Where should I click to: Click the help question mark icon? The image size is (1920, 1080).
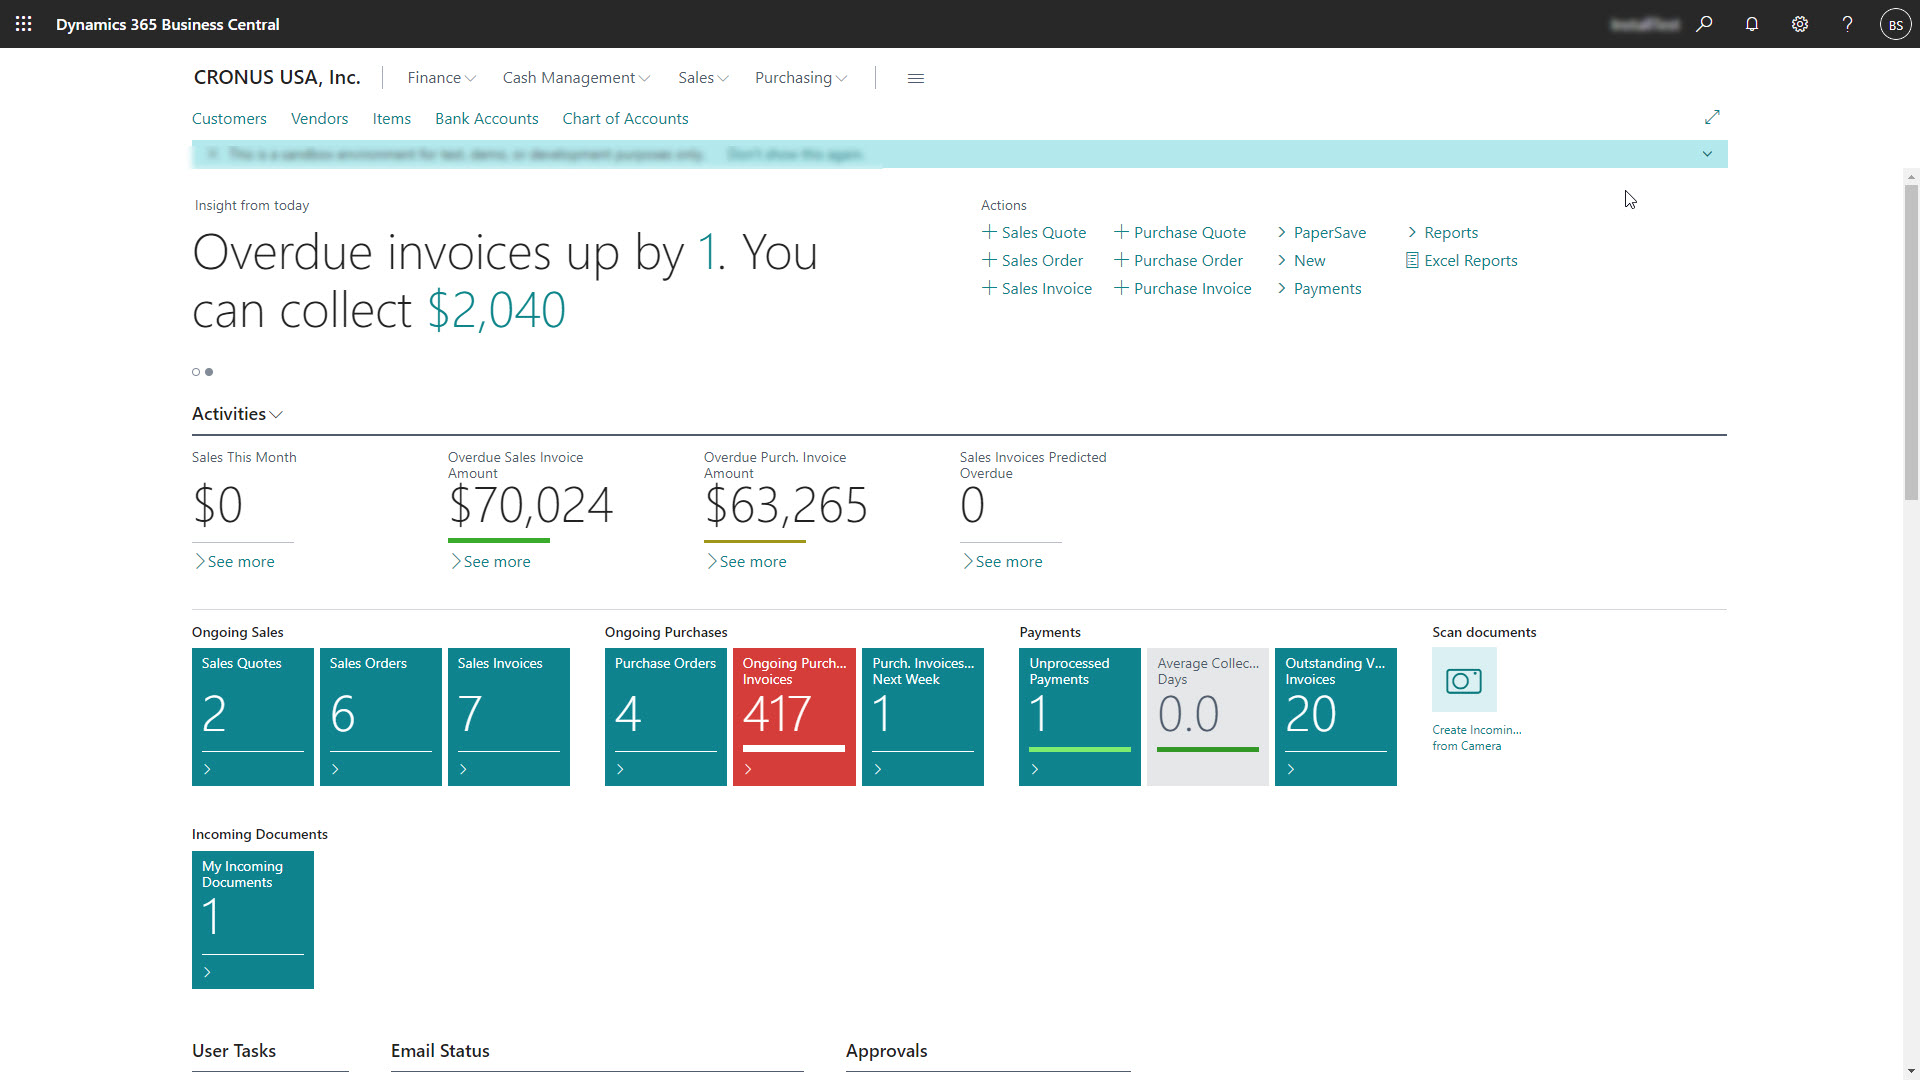pos(1847,24)
